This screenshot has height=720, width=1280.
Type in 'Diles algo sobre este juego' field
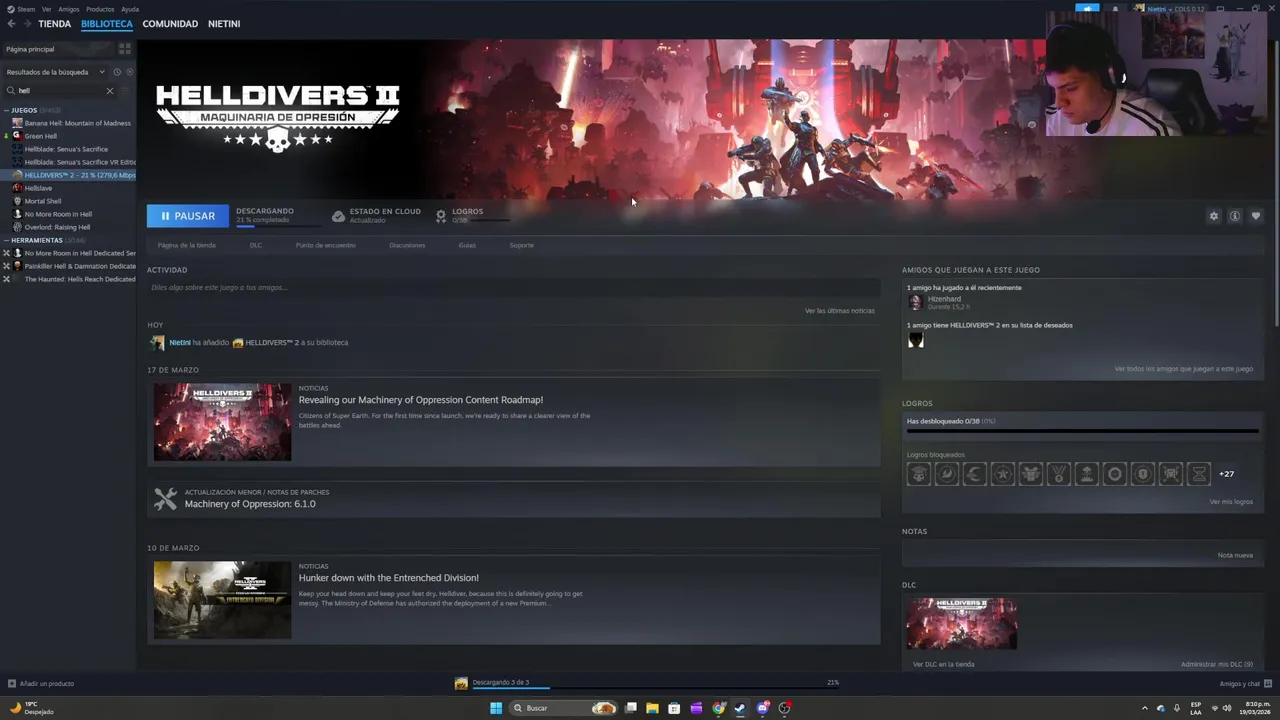(513, 288)
